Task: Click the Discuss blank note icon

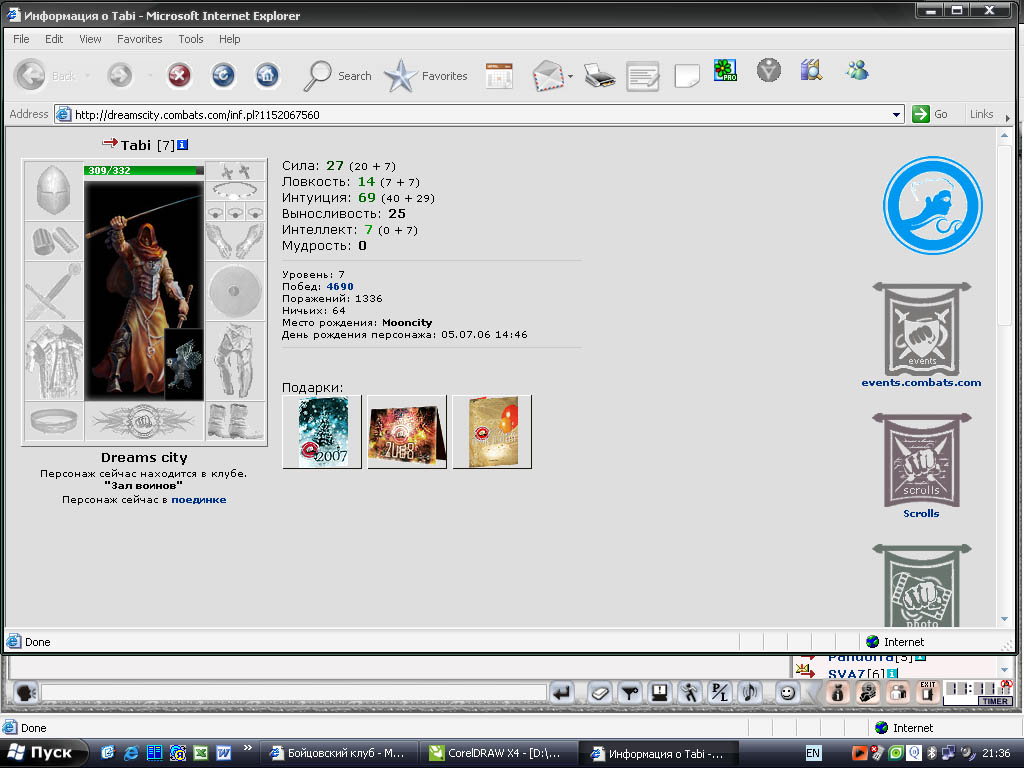Action: (686, 76)
